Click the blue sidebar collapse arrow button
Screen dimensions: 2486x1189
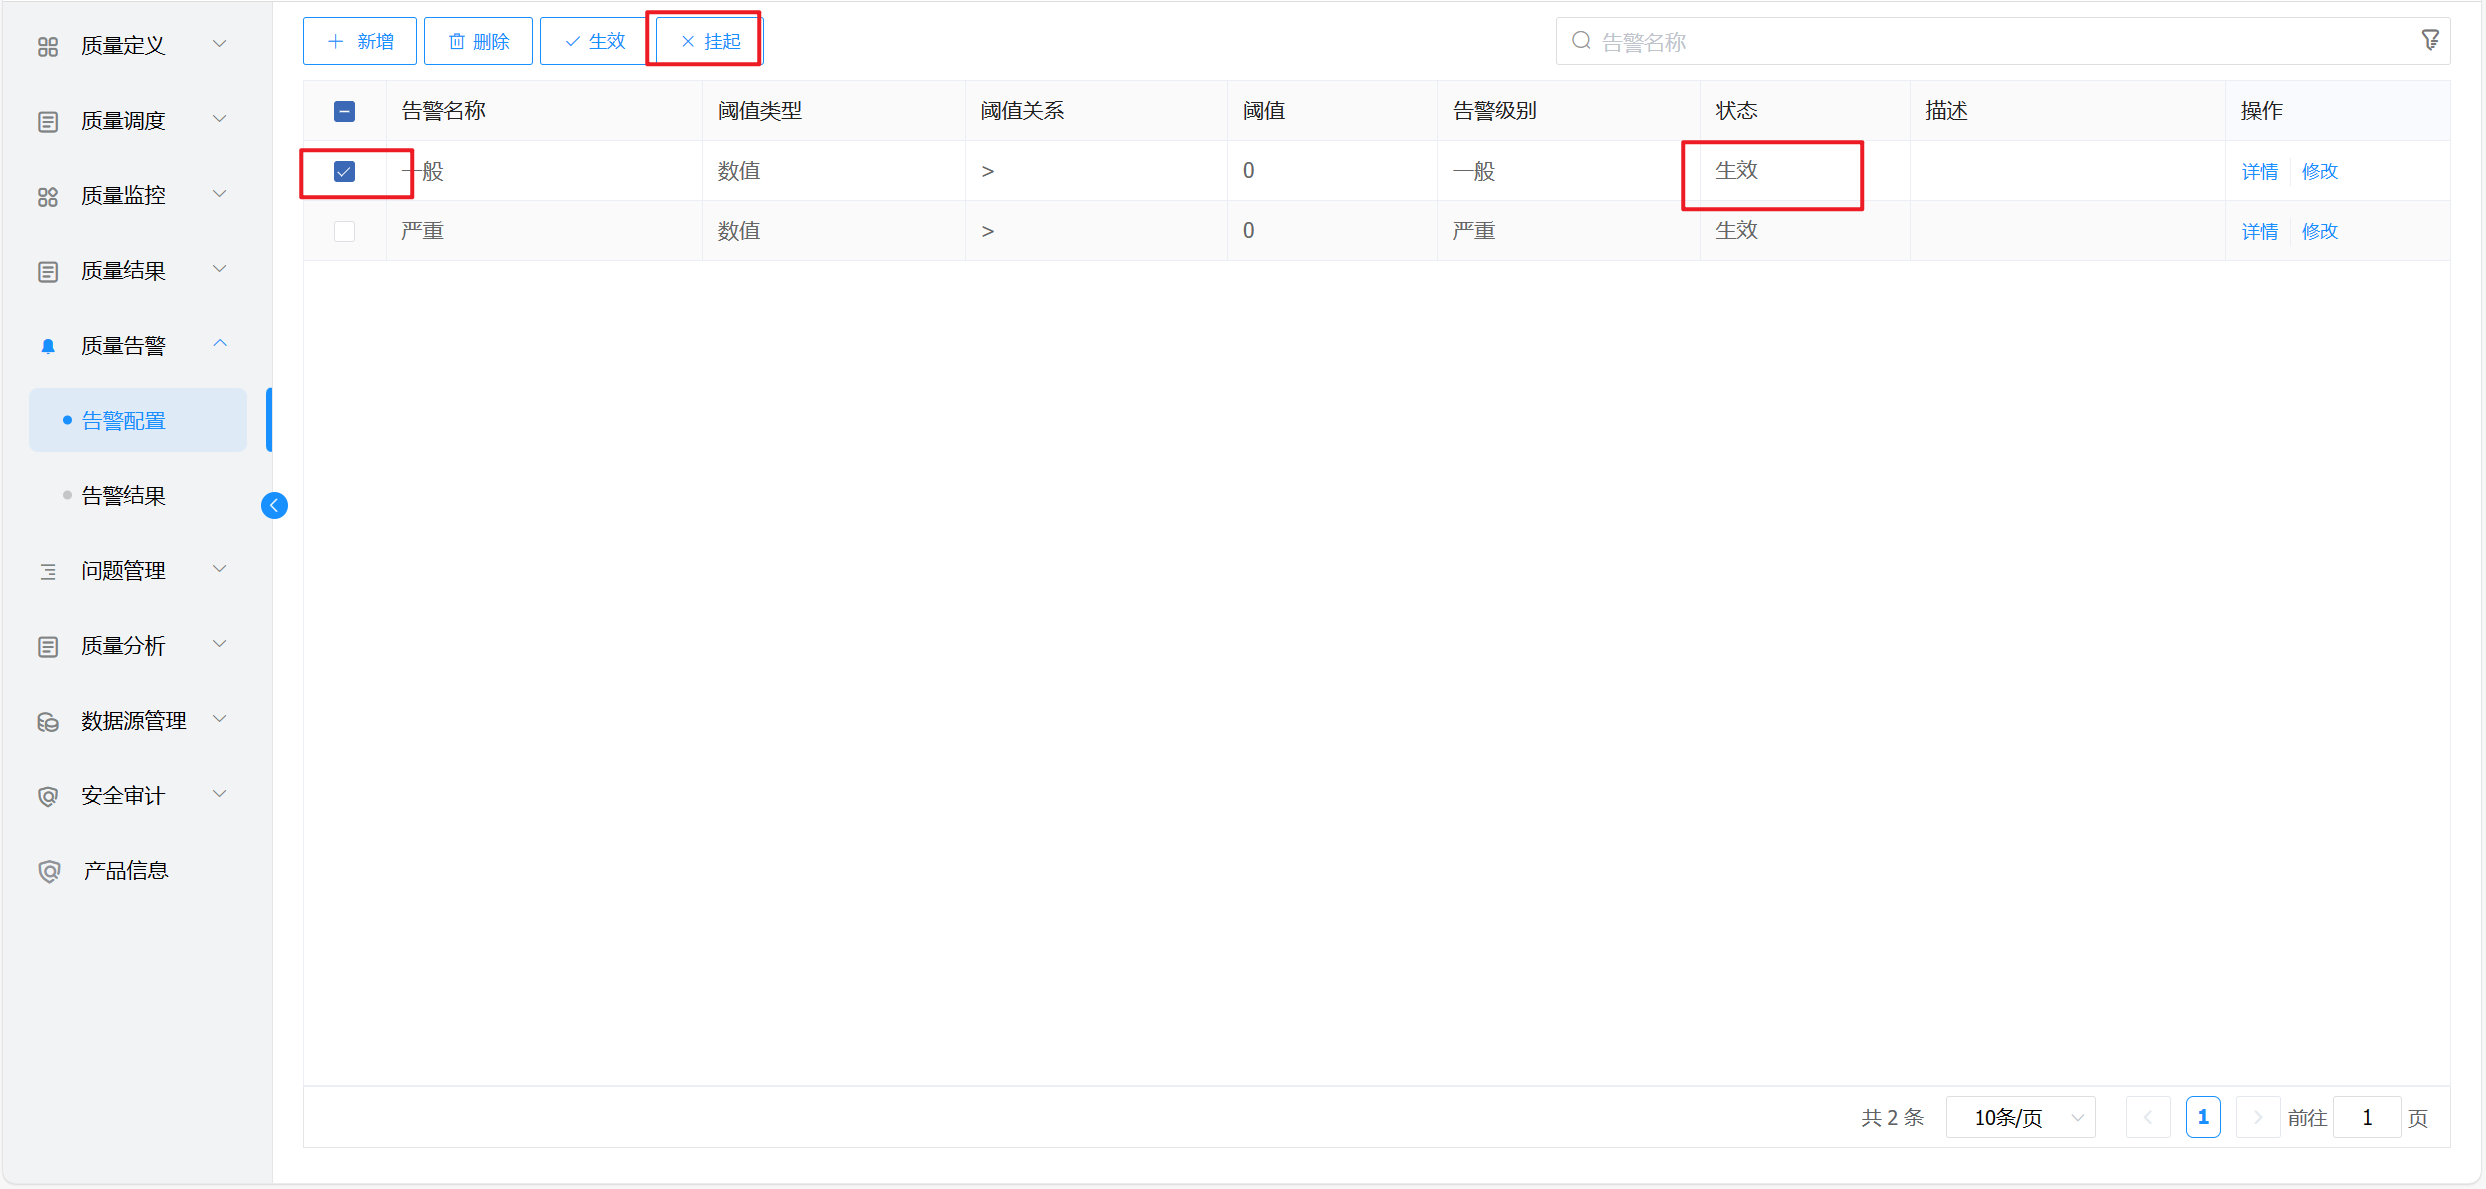click(x=274, y=505)
